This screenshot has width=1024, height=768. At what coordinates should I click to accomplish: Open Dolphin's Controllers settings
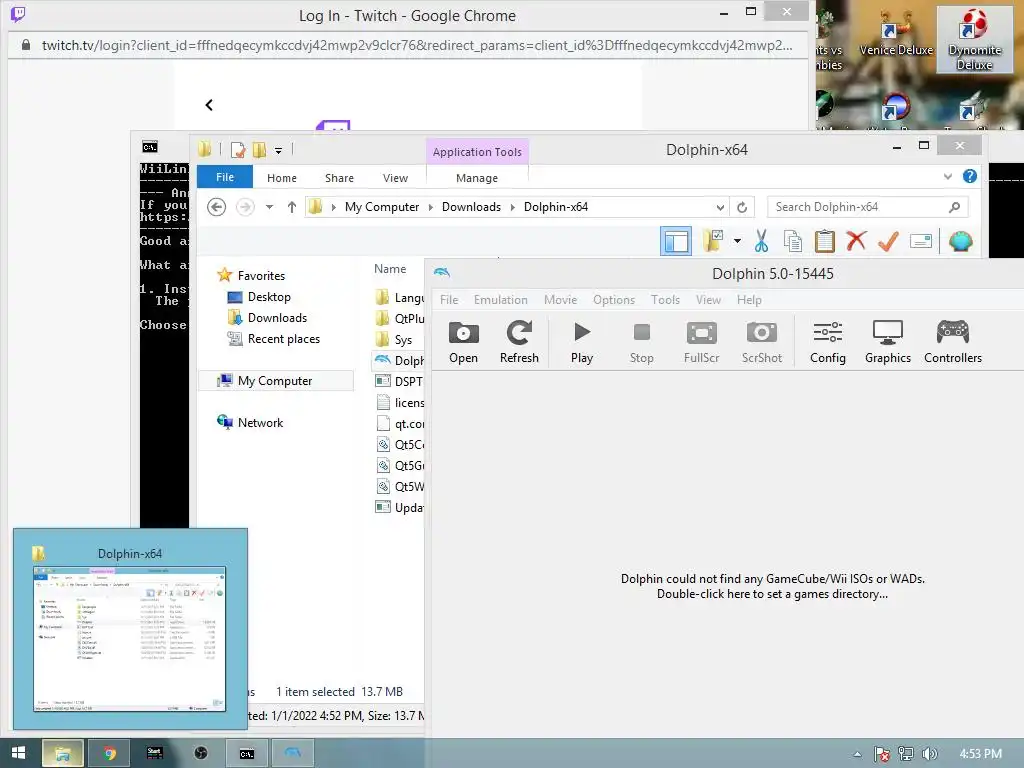pyautogui.click(x=953, y=342)
